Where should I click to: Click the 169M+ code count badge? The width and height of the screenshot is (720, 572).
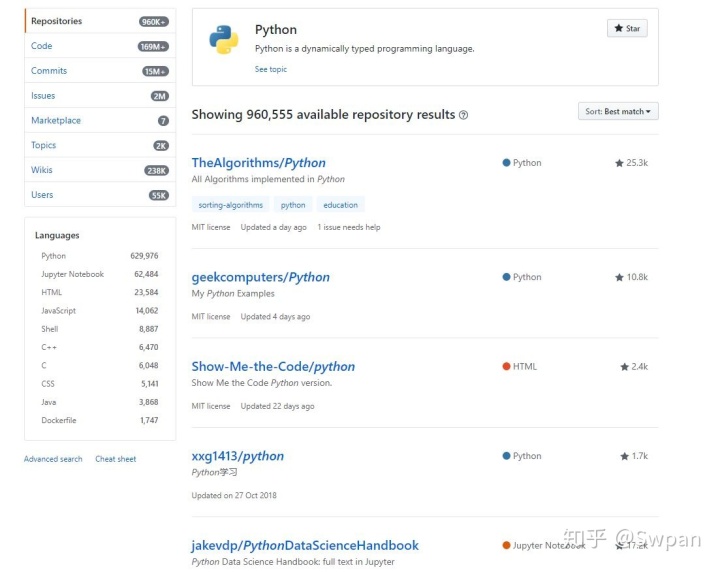[x=153, y=47]
